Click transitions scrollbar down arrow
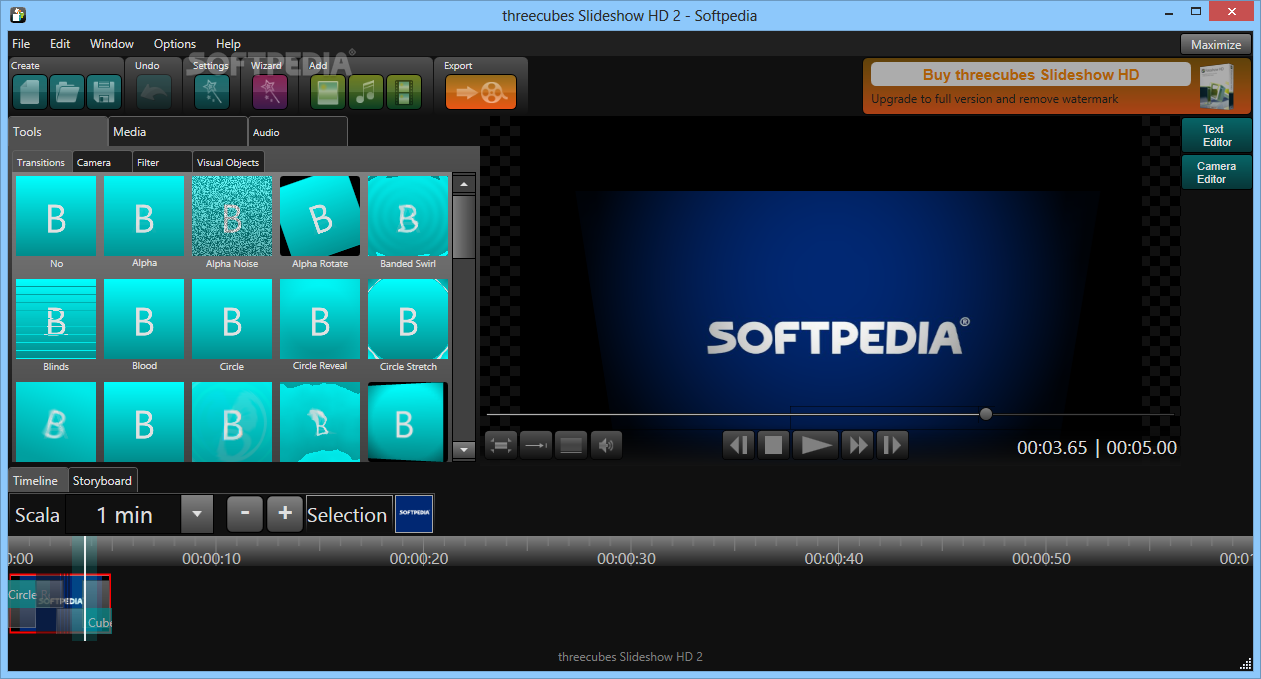Image resolution: width=1261 pixels, height=679 pixels. click(x=464, y=451)
